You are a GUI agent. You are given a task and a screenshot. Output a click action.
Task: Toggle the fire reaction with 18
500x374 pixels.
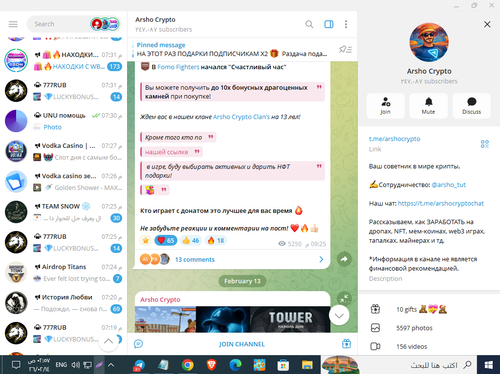pos(216,240)
